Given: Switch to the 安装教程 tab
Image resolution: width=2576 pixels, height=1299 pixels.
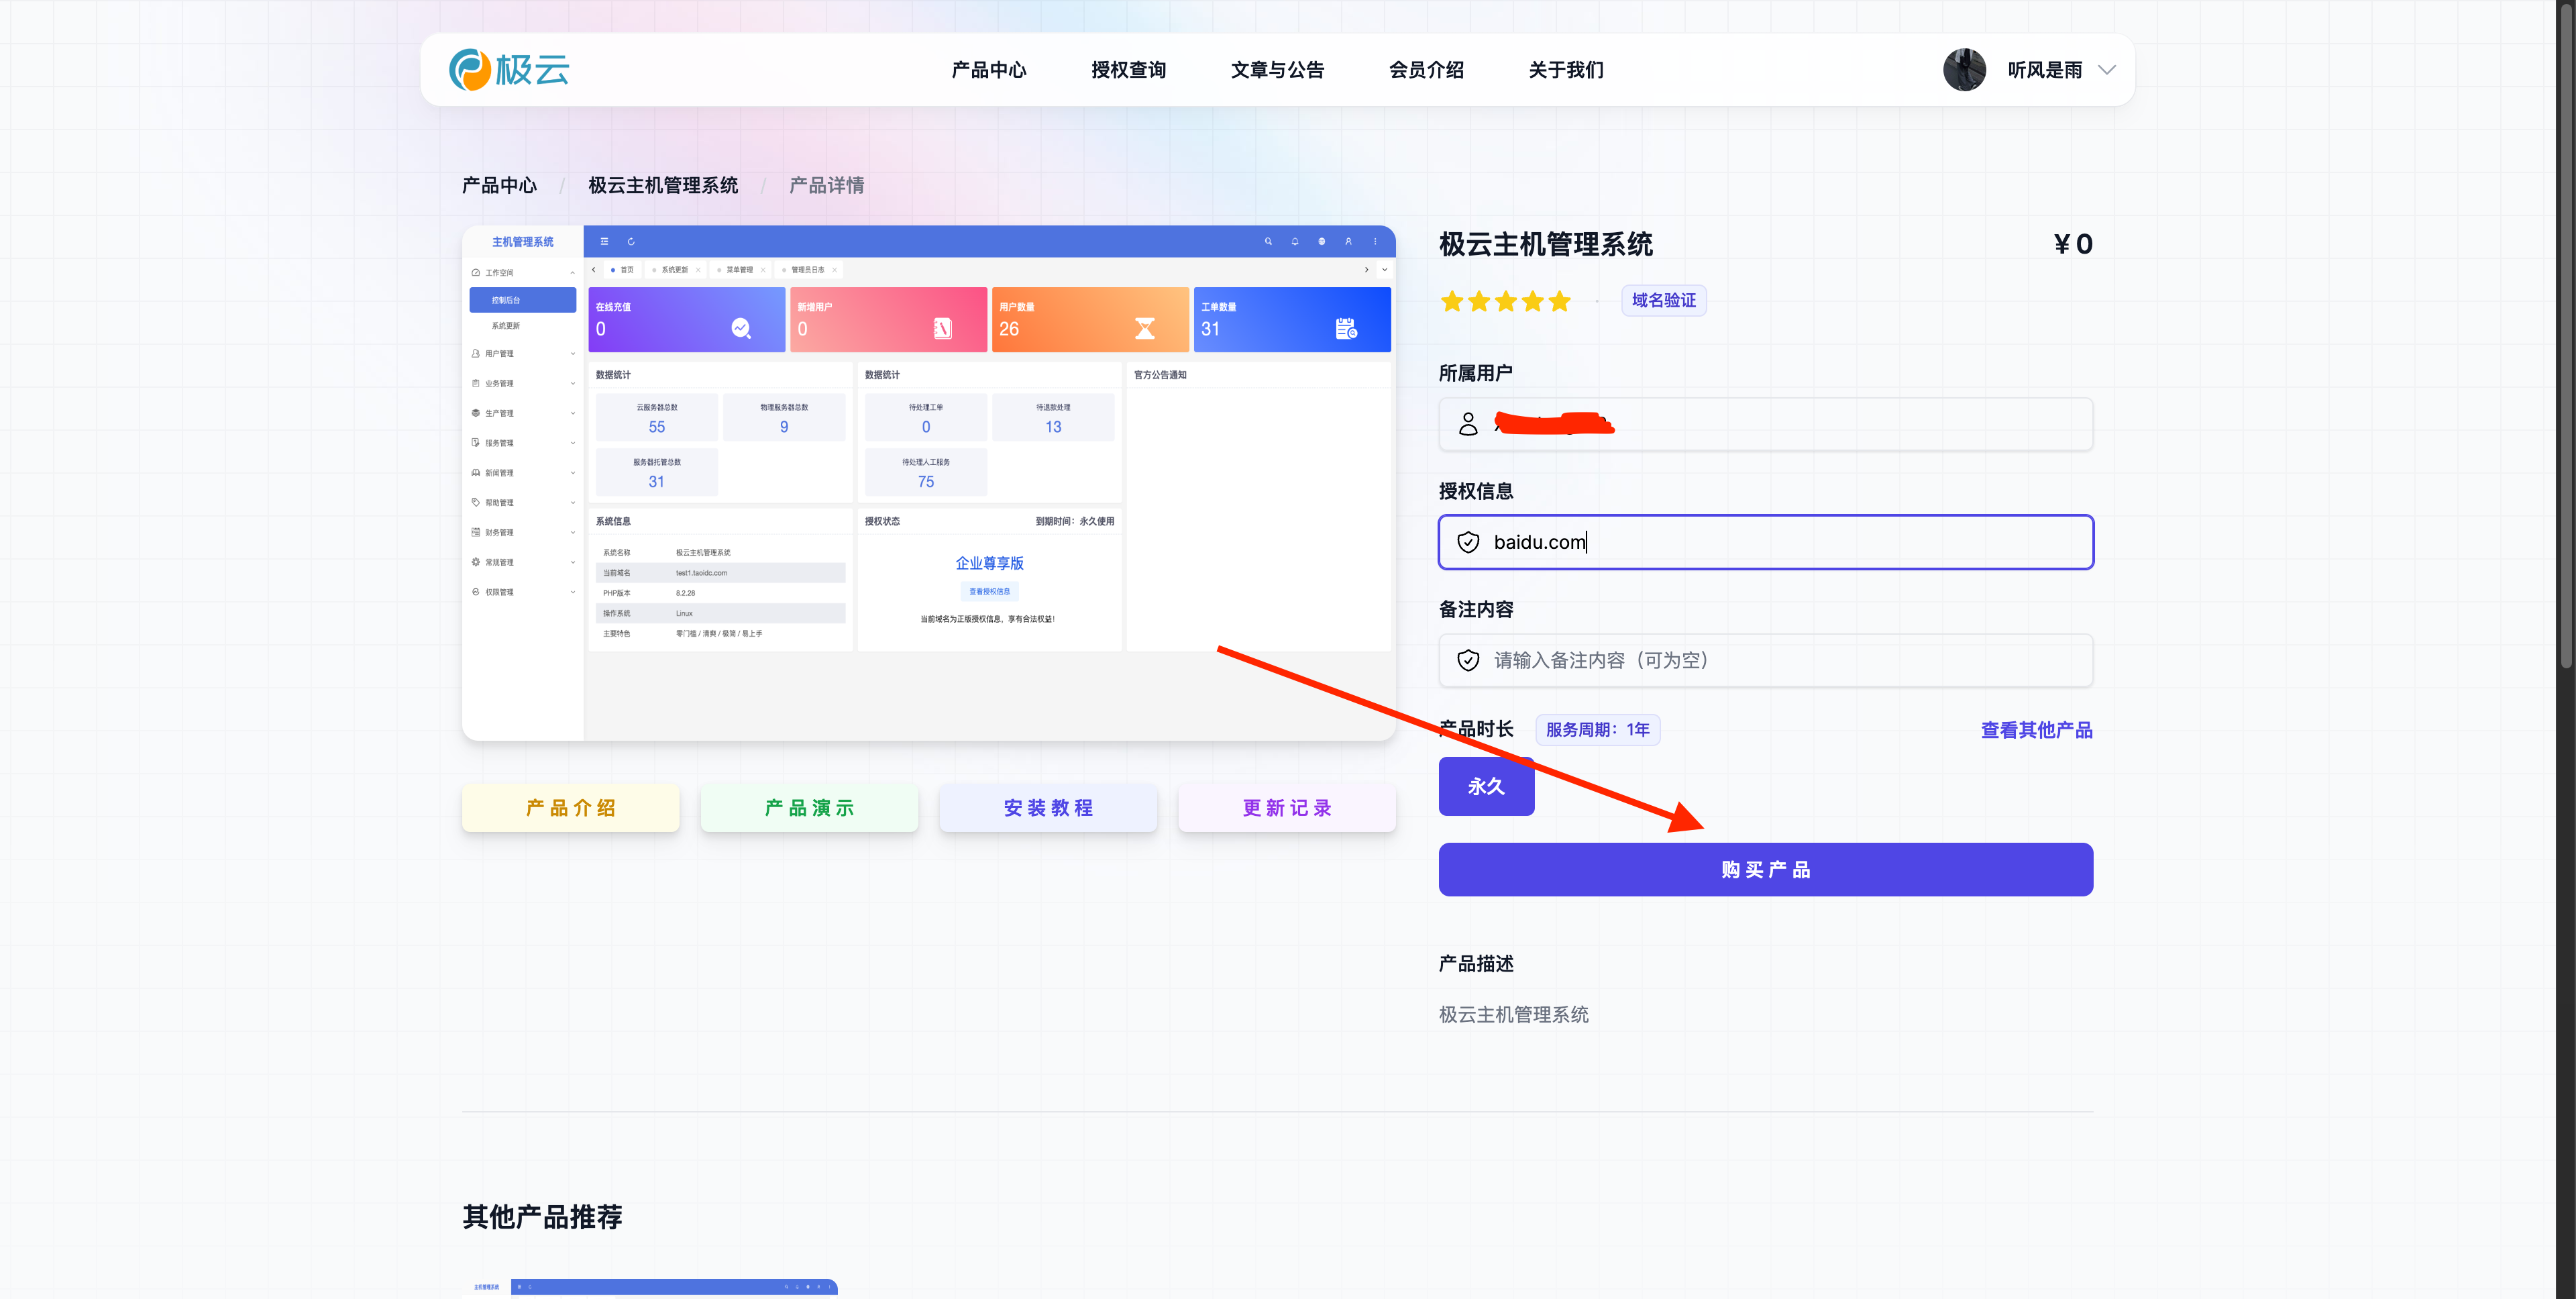Looking at the screenshot, I should click(x=1048, y=808).
